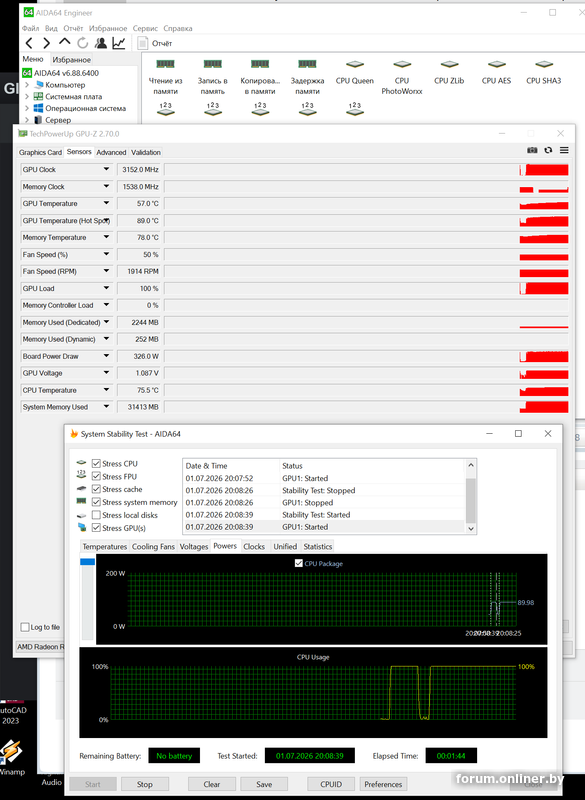This screenshot has width=585, height=800.
Task: Take GPU-Z screenshot with camera icon
Action: [x=532, y=150]
